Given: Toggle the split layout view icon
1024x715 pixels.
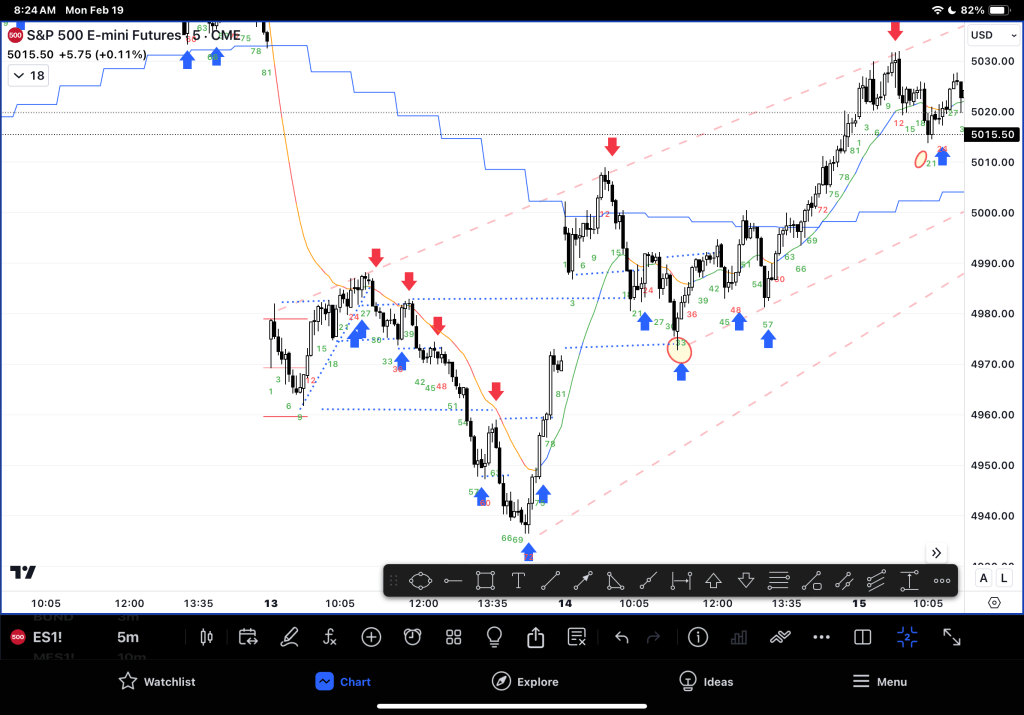Looking at the screenshot, I should click(862, 637).
